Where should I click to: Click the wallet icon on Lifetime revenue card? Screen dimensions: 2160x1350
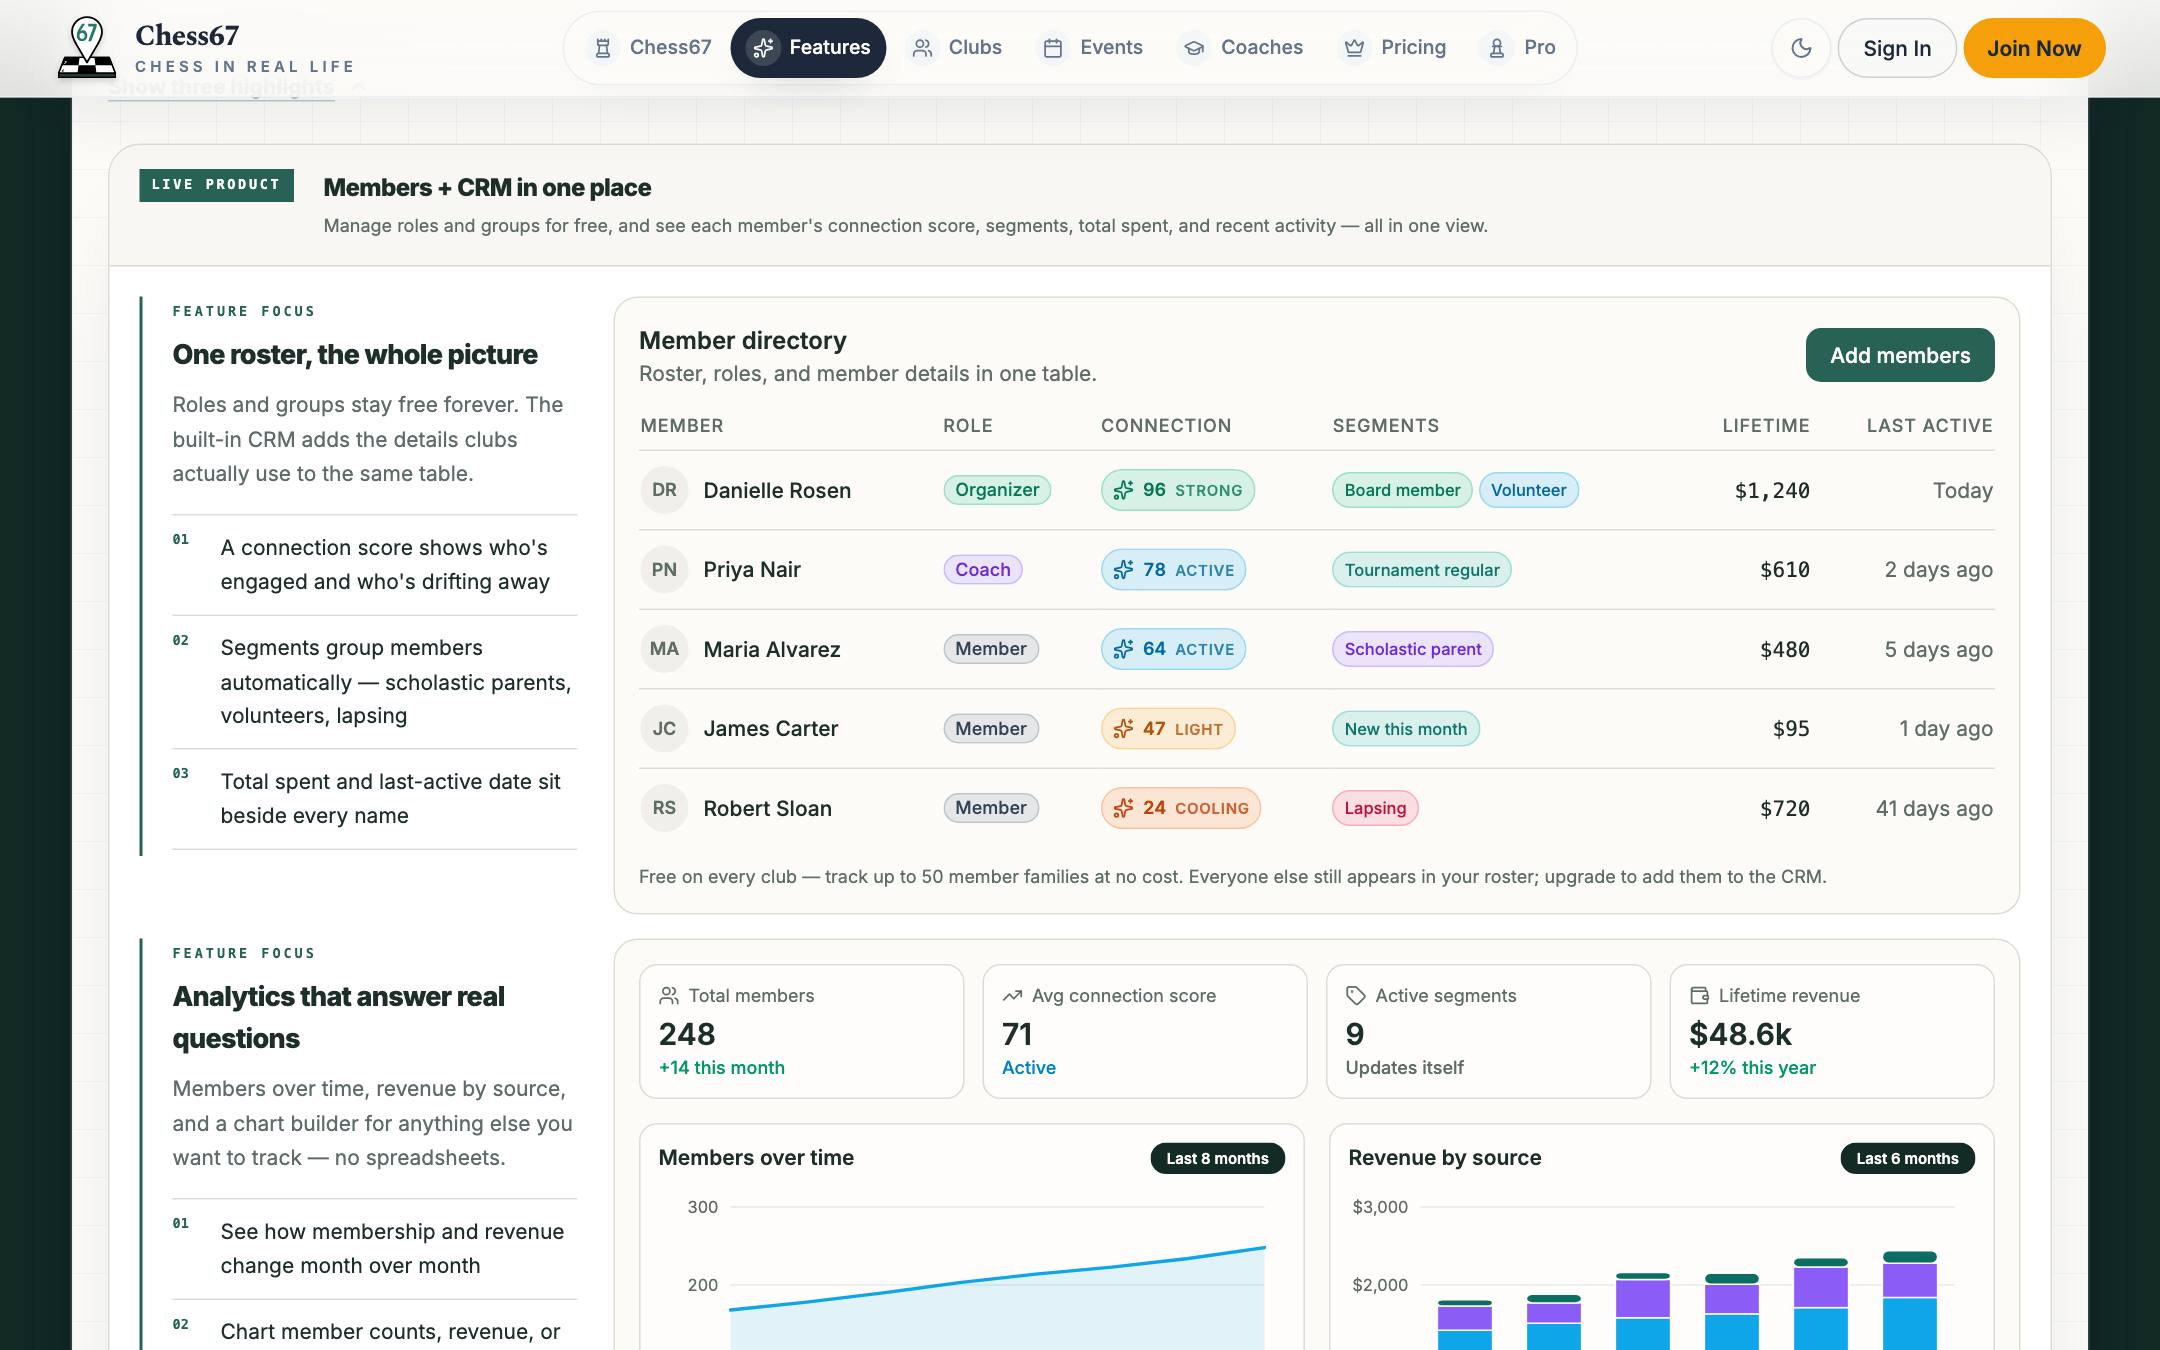(1699, 996)
